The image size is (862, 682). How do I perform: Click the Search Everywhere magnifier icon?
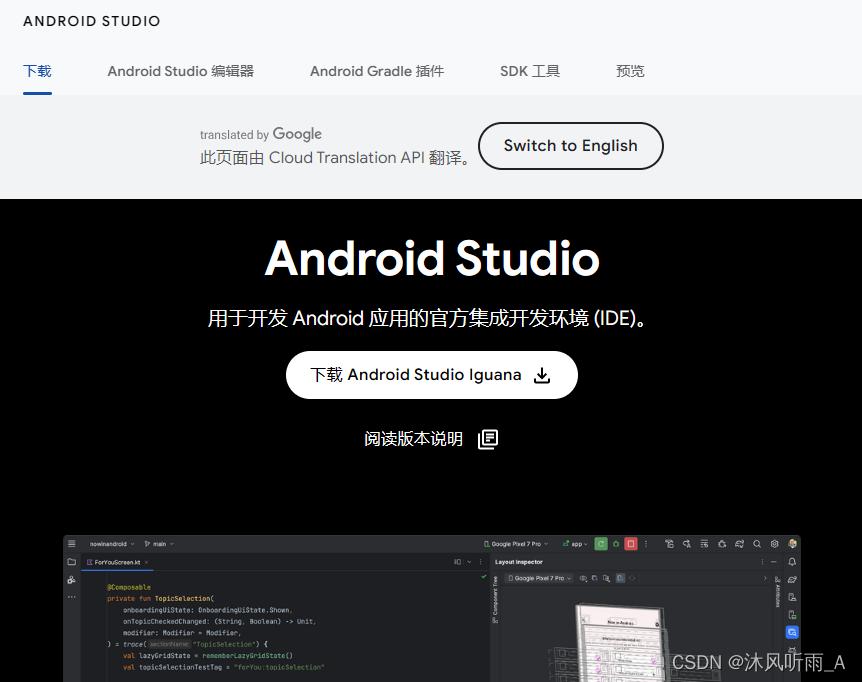[x=757, y=544]
